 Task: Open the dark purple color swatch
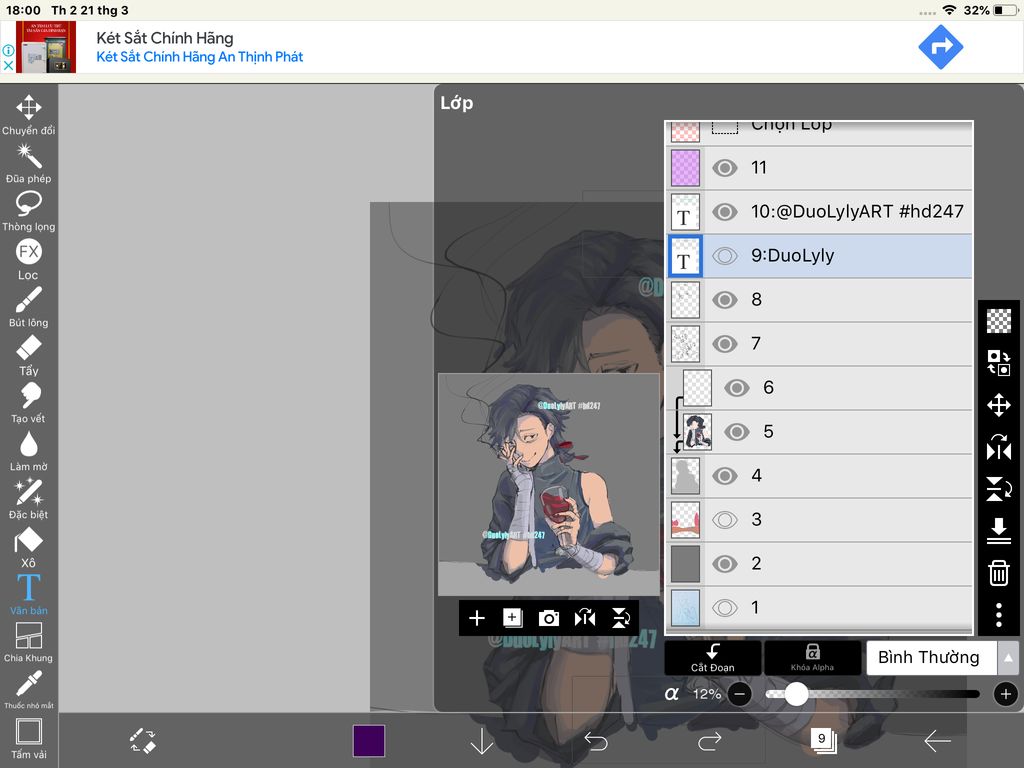(x=369, y=741)
